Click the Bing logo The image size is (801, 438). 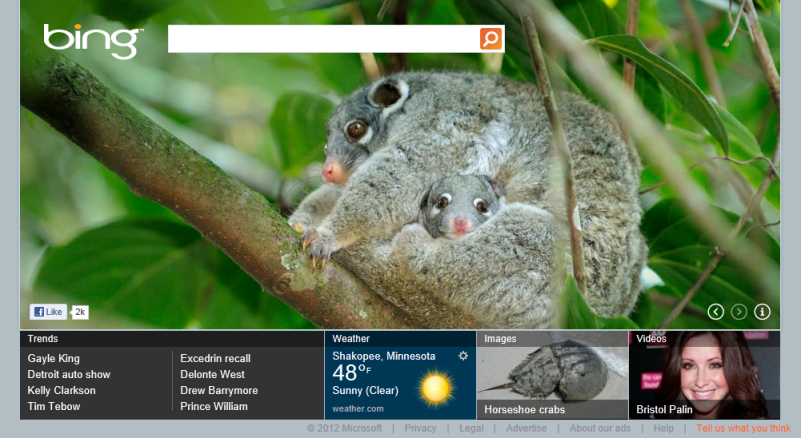click(92, 41)
